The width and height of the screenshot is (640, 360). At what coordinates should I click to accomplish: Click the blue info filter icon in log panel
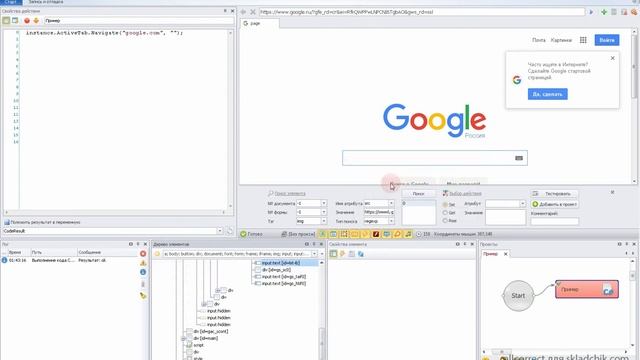tap(143, 272)
